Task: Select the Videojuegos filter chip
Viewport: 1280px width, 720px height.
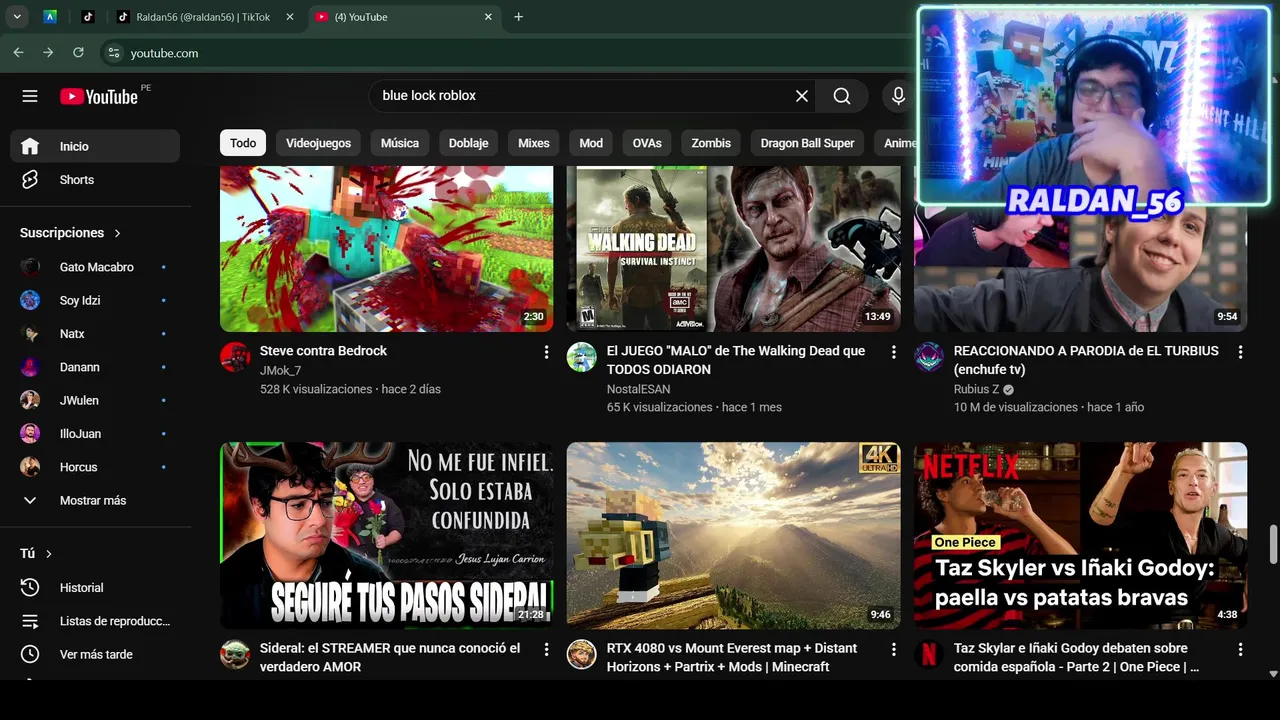Action: pyautogui.click(x=318, y=143)
